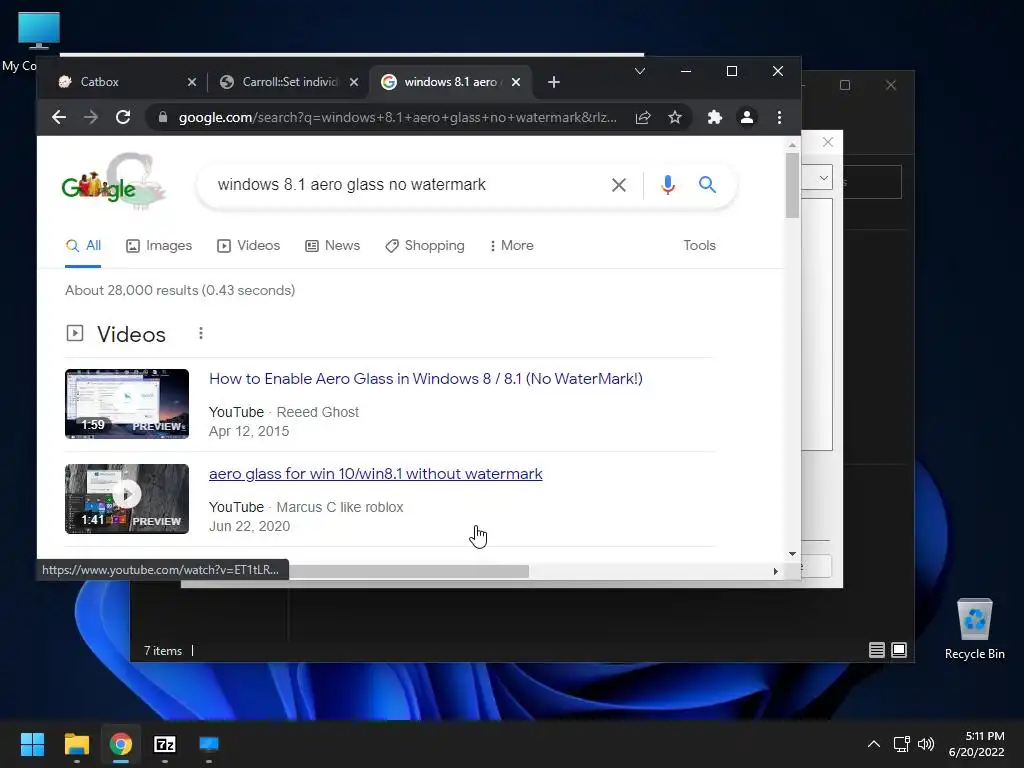Switch Explorer to large icons view
Screen dimensions: 1024x768
[899, 650]
